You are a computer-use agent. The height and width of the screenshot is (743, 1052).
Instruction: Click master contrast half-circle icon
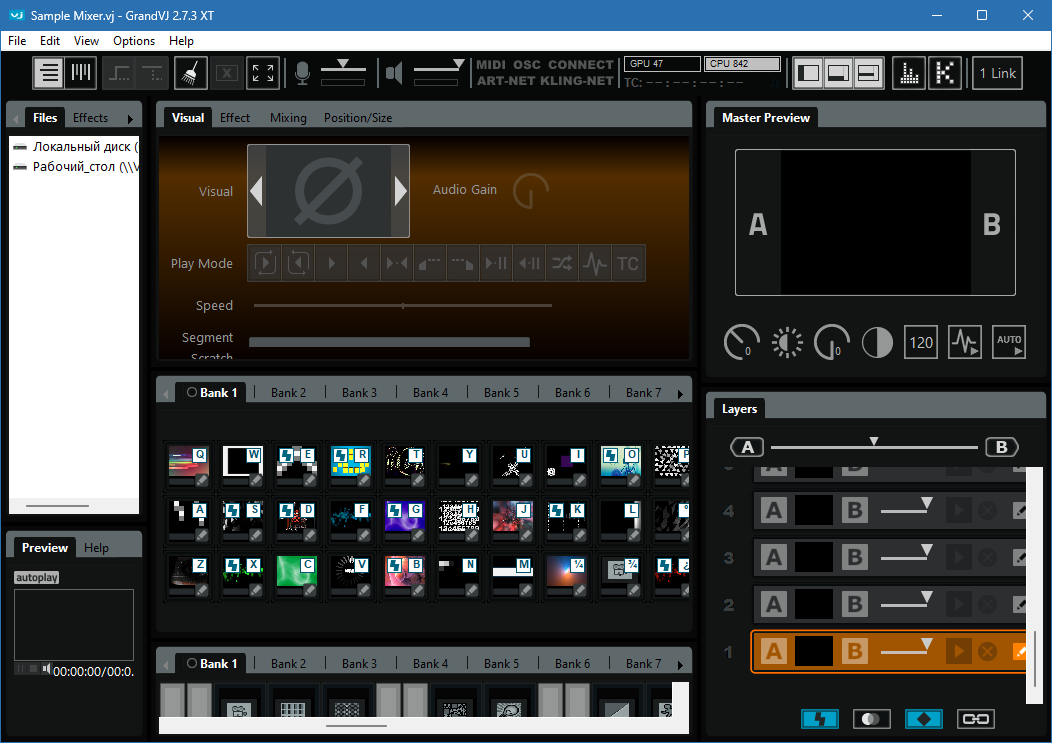877,342
